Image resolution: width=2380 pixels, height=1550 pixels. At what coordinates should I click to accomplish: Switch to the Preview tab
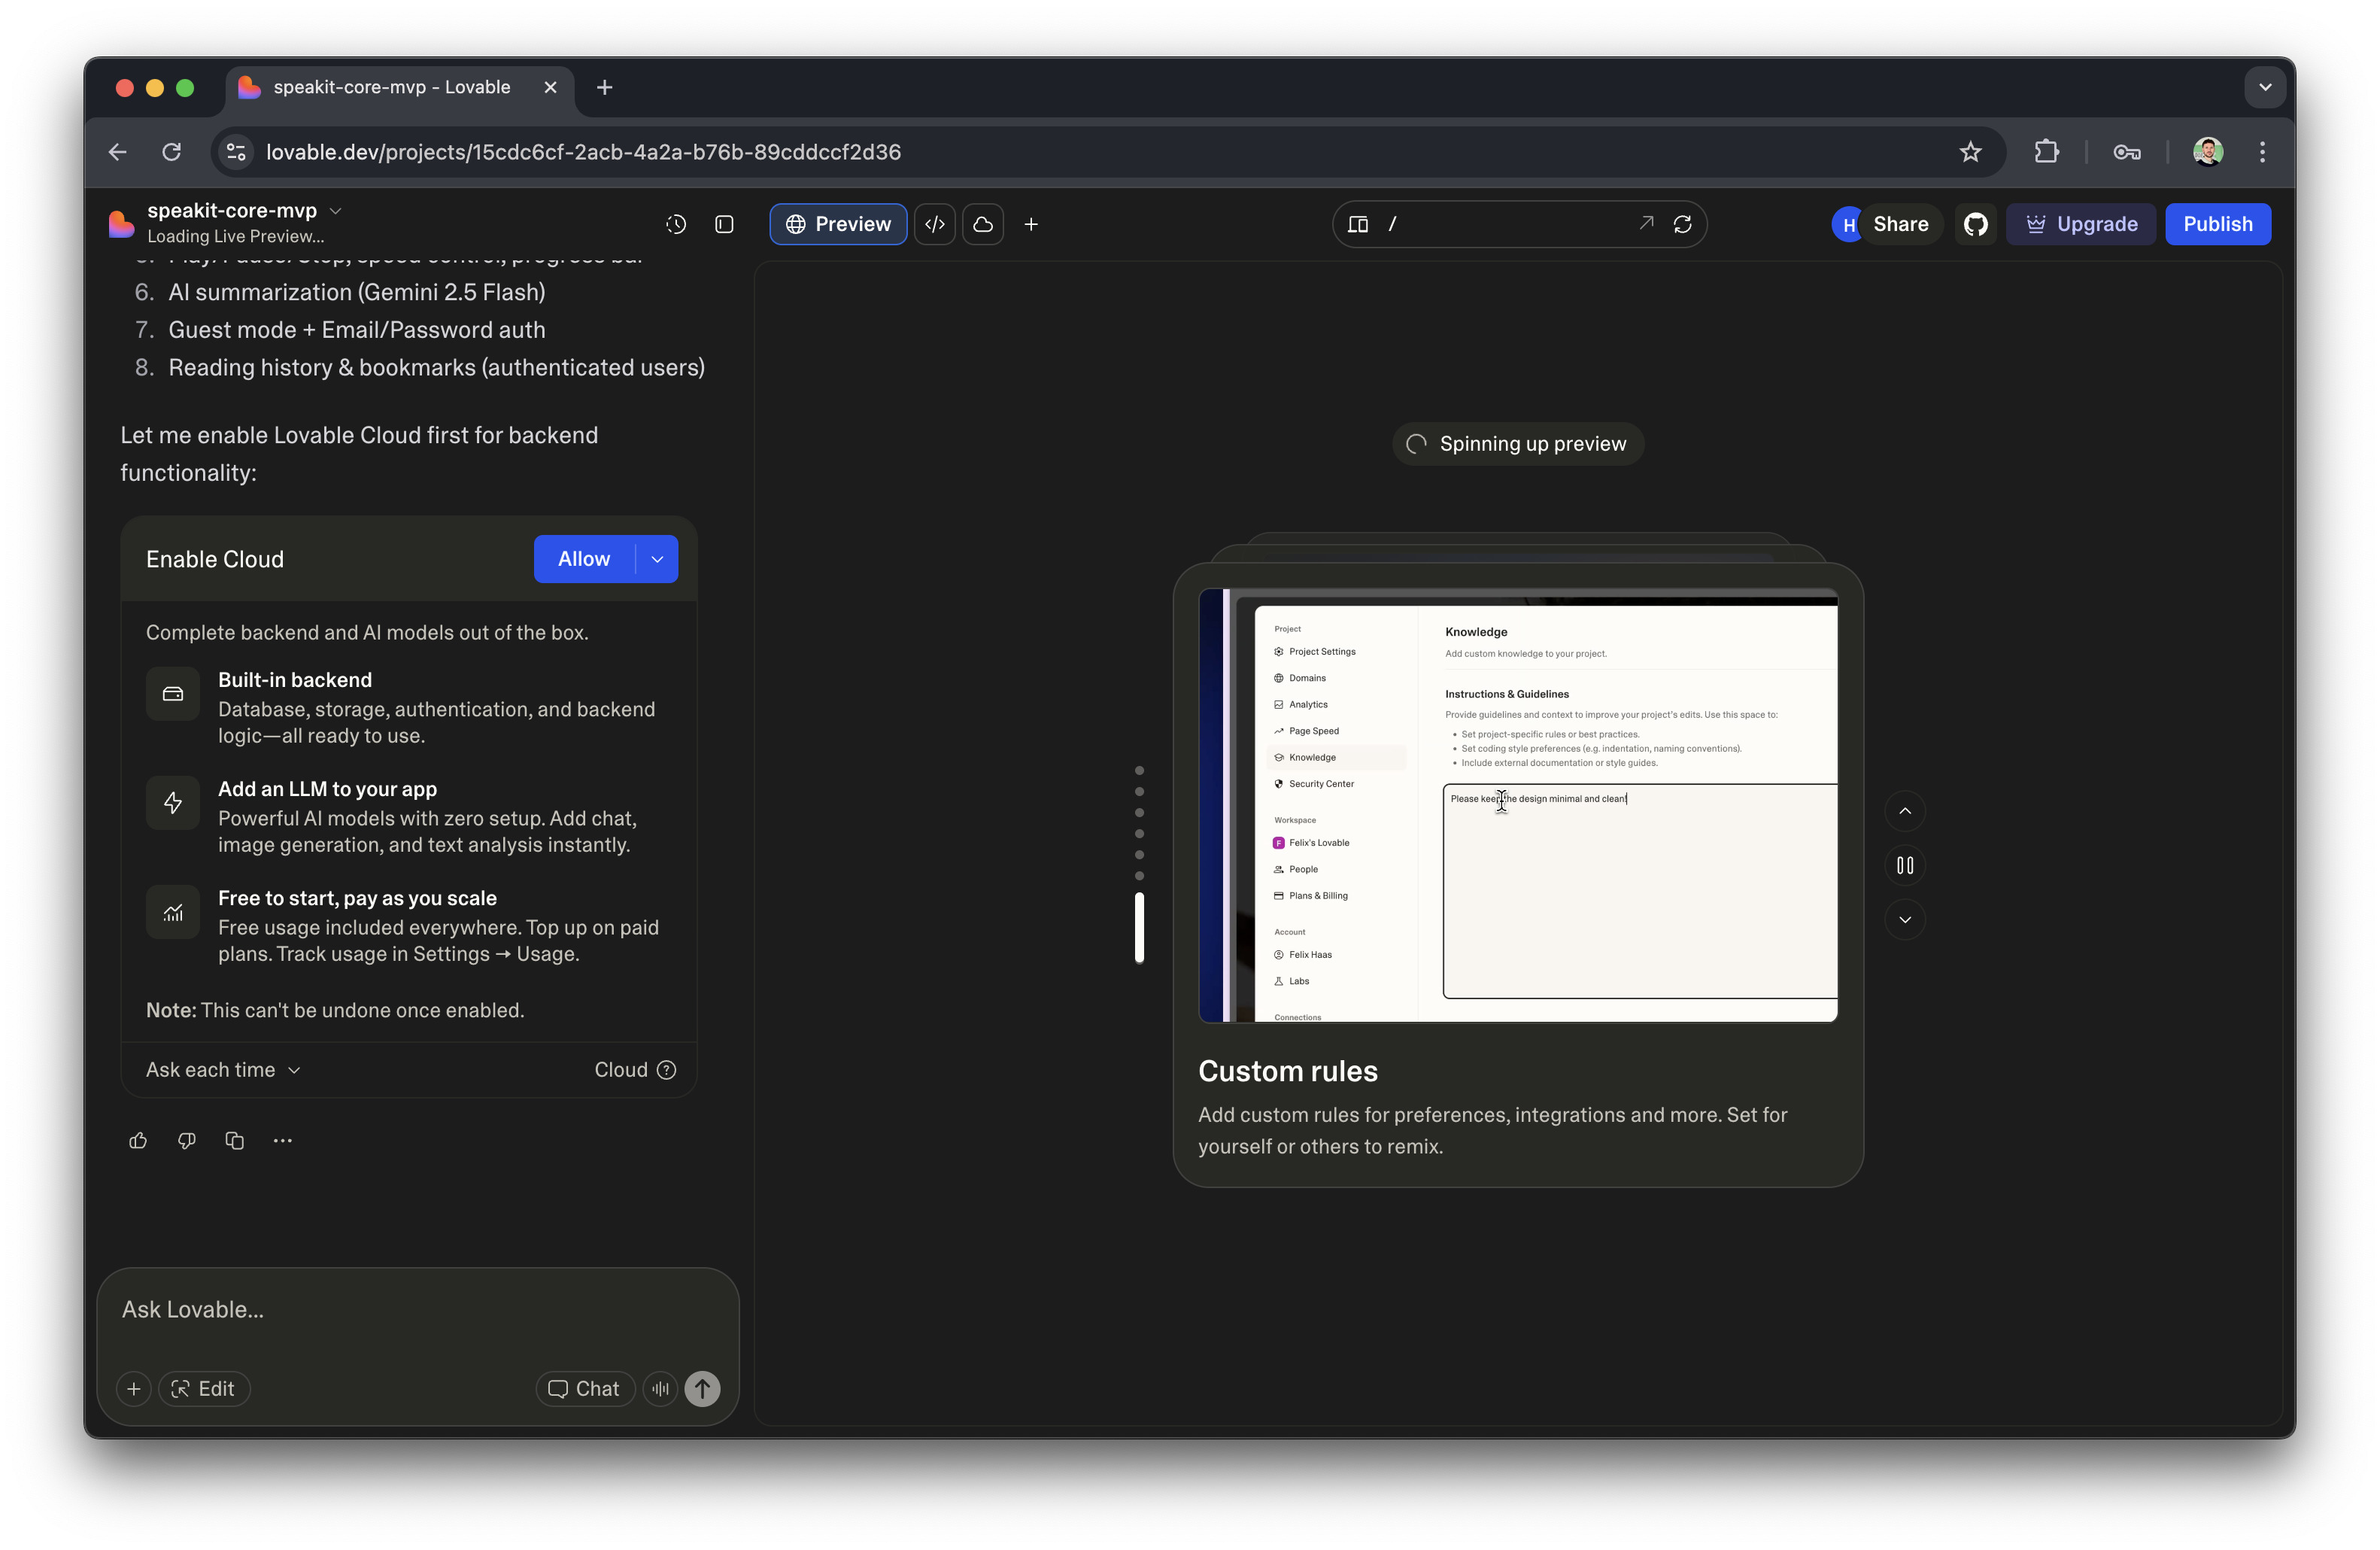click(838, 224)
